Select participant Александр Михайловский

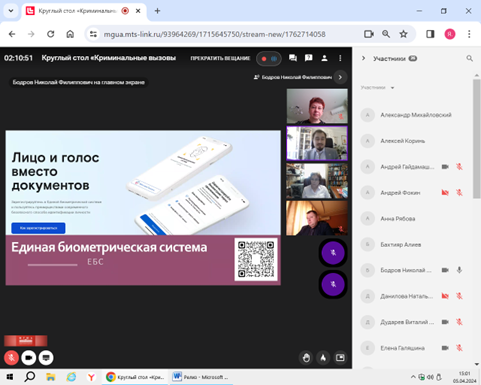416,115
